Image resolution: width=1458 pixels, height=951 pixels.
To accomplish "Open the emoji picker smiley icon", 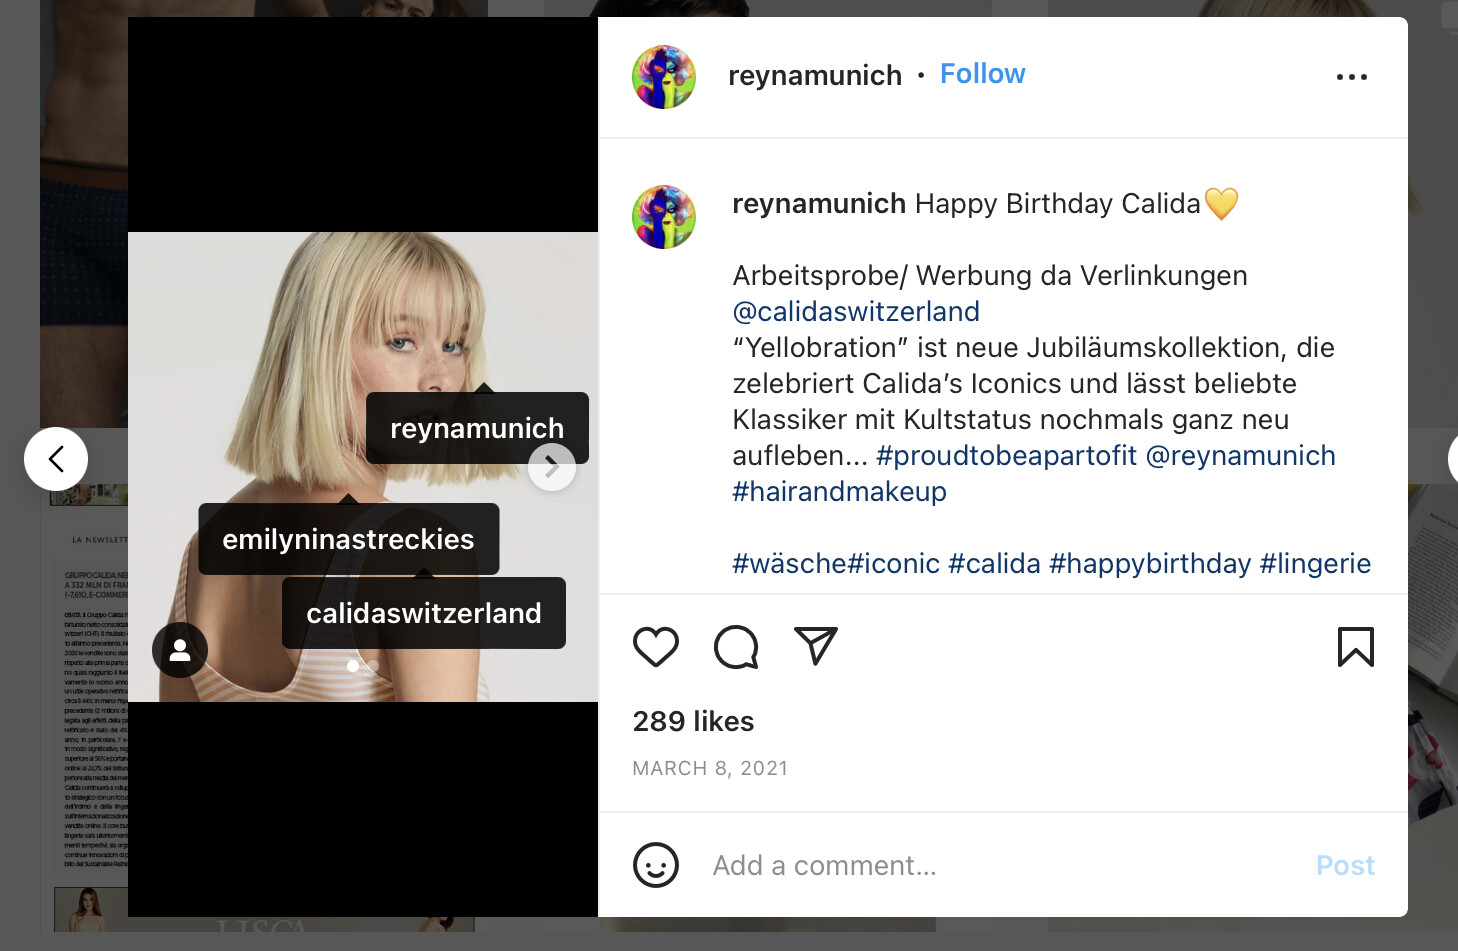I will pos(656,865).
